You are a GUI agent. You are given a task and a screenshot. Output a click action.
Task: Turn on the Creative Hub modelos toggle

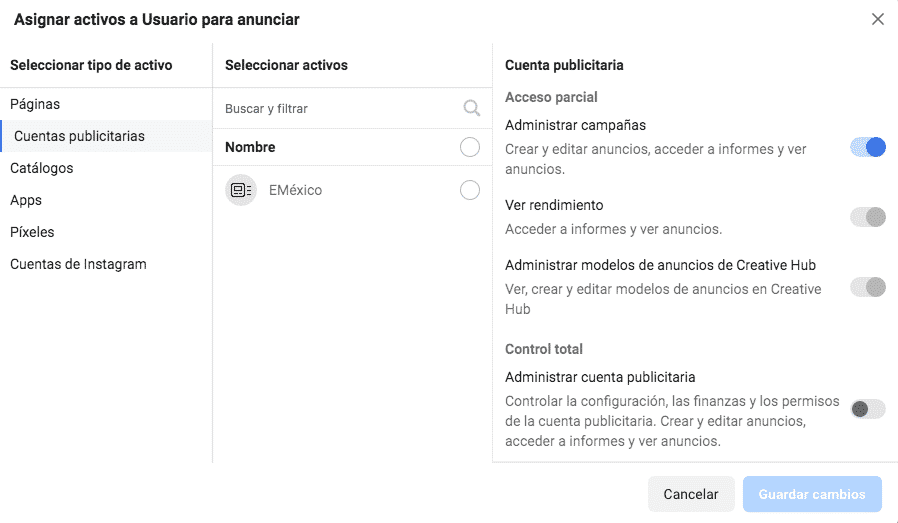click(x=868, y=287)
